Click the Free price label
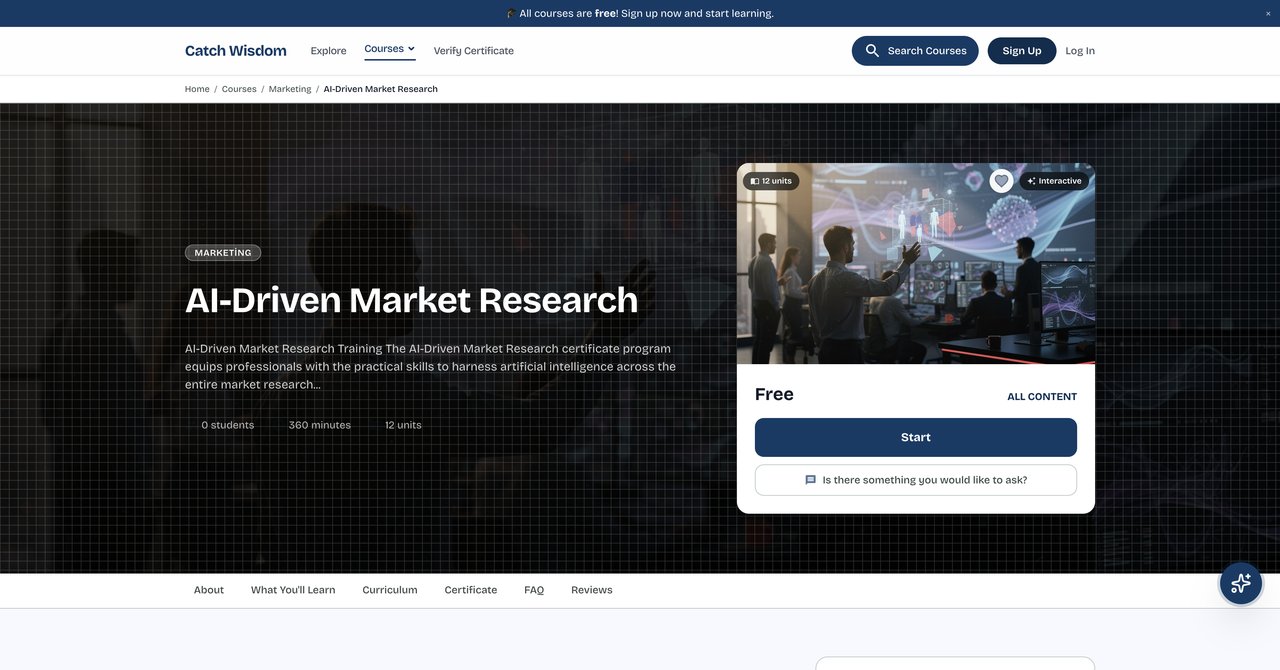1280x670 pixels. coord(774,394)
